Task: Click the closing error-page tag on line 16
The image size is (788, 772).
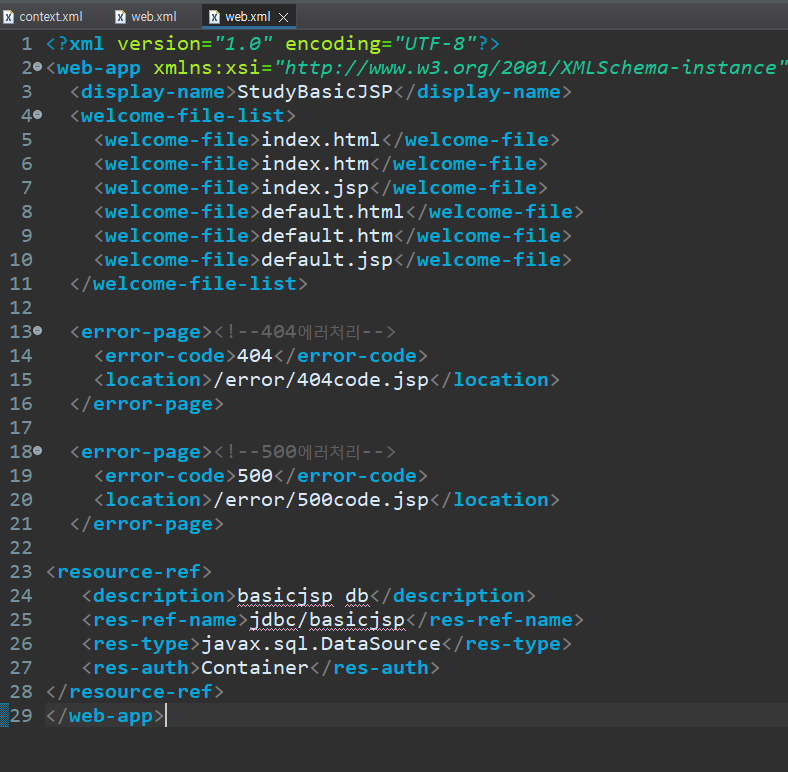Action: 147,405
